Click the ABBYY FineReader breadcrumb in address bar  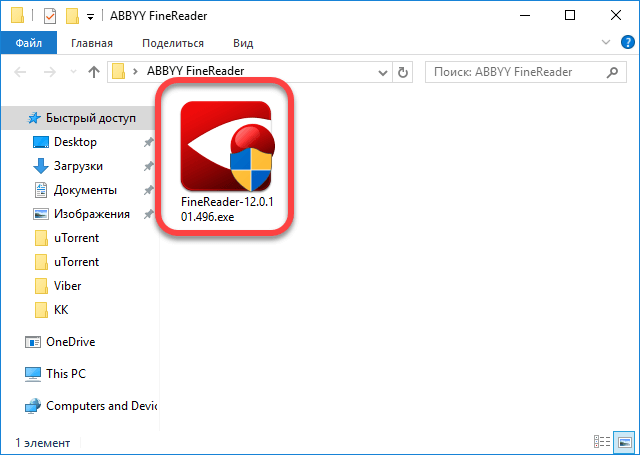click(196, 71)
